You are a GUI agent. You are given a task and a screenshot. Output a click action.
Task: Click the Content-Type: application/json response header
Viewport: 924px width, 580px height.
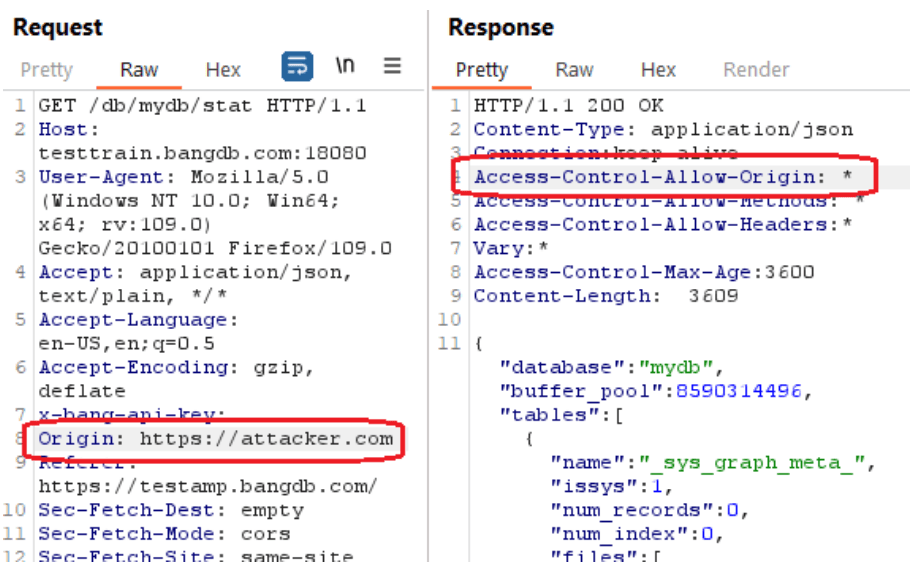click(x=664, y=129)
